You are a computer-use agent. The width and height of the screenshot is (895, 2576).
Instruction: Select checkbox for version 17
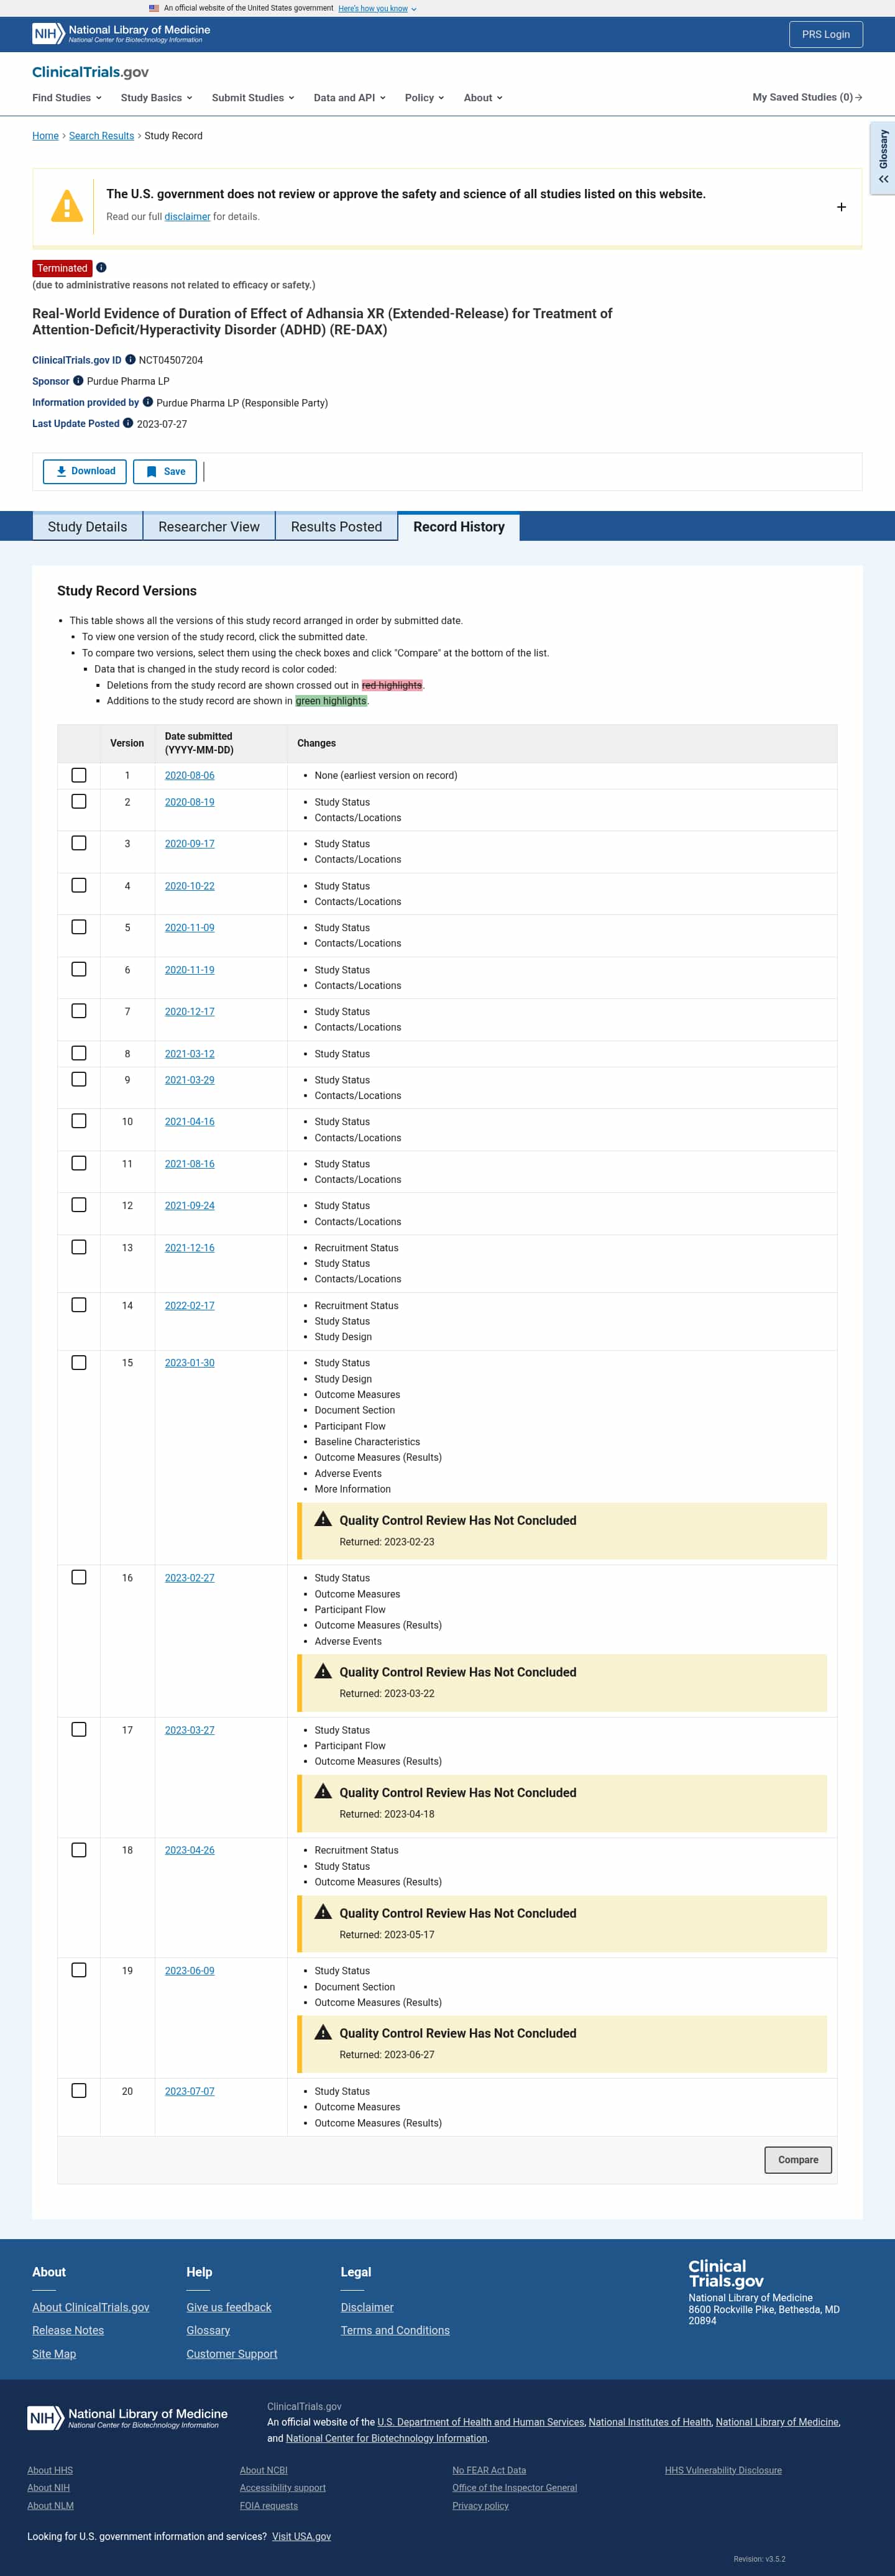pyautogui.click(x=79, y=1729)
